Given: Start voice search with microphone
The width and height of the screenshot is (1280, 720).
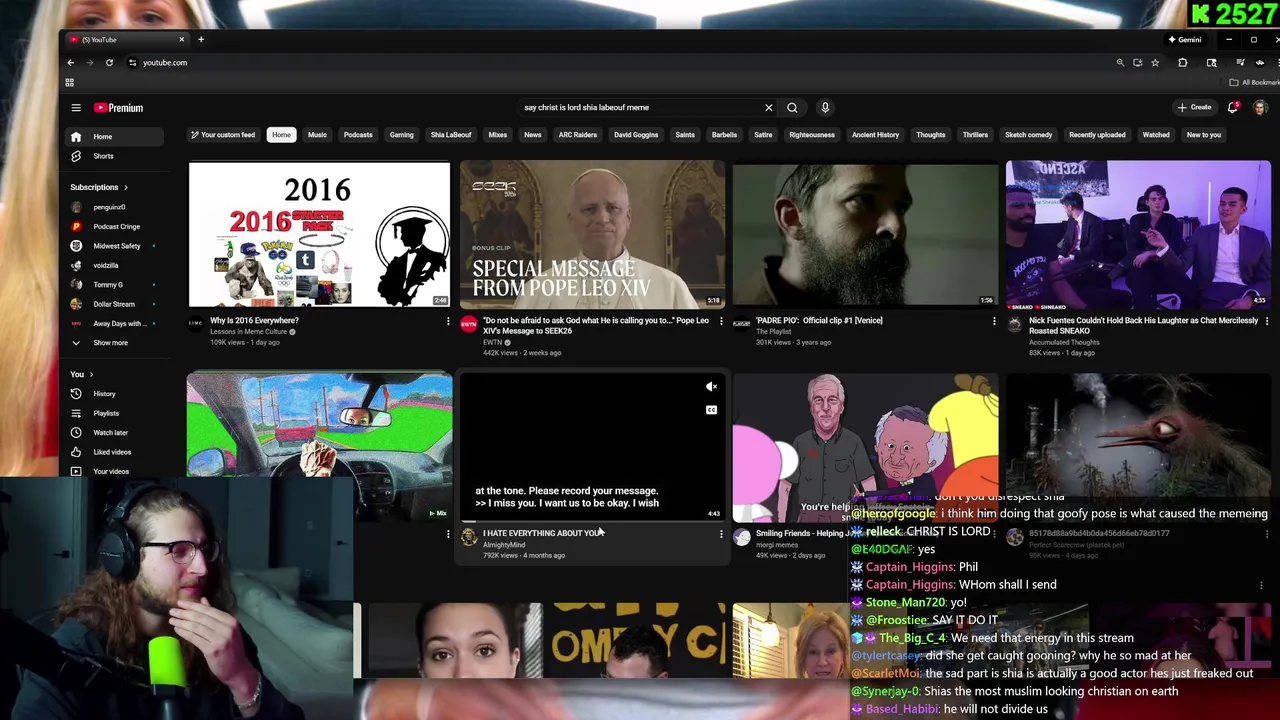Looking at the screenshot, I should pos(825,108).
